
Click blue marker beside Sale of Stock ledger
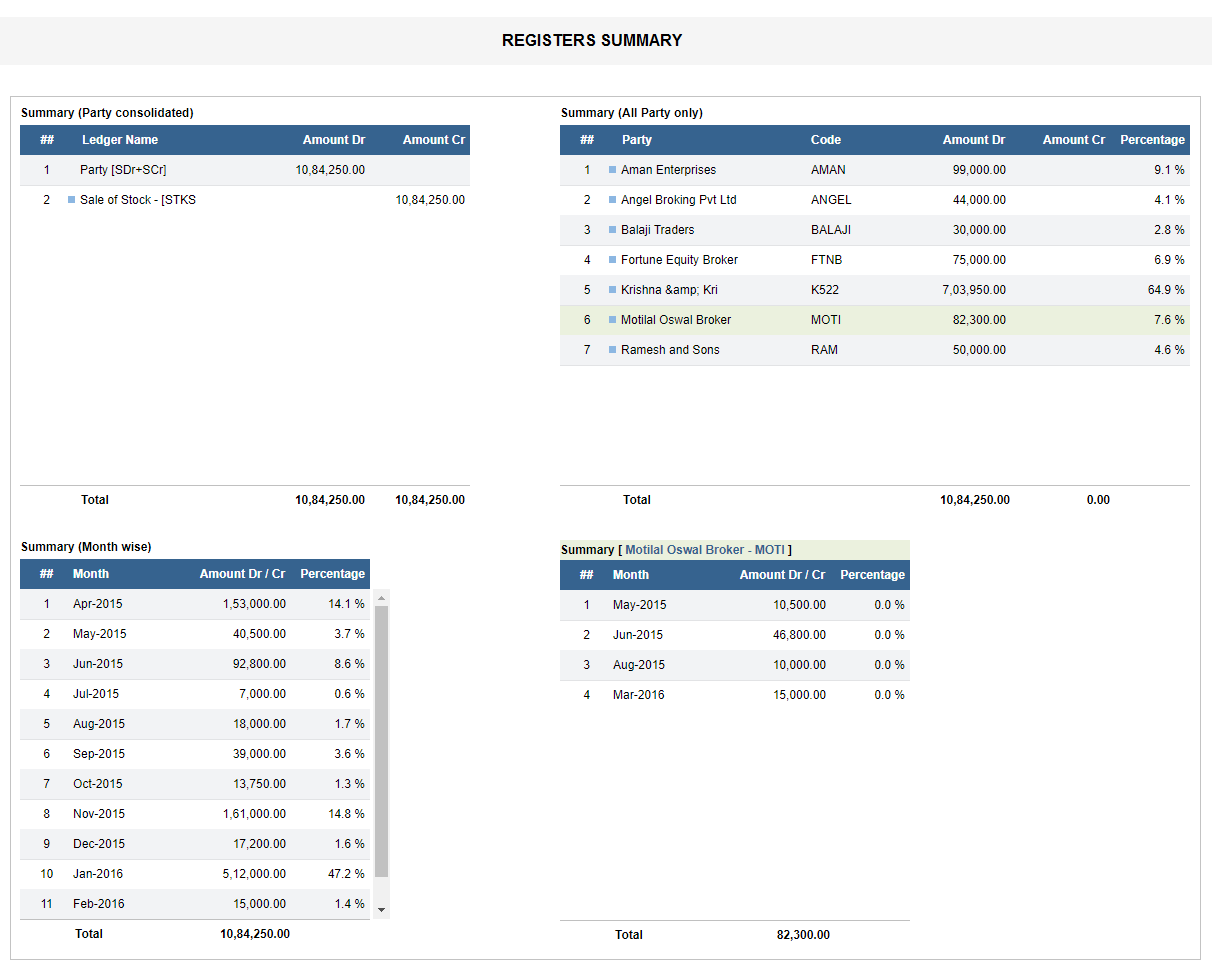click(x=72, y=200)
